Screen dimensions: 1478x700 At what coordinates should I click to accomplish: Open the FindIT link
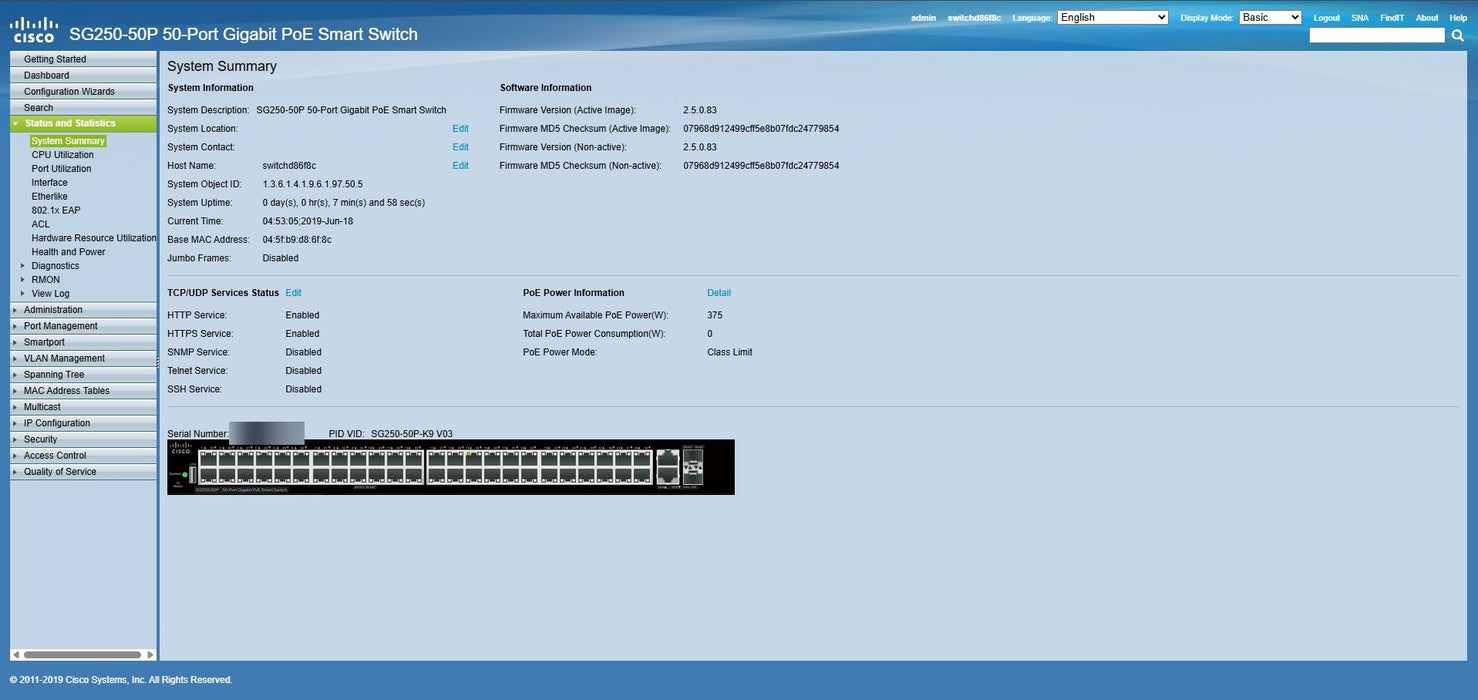(1391, 18)
